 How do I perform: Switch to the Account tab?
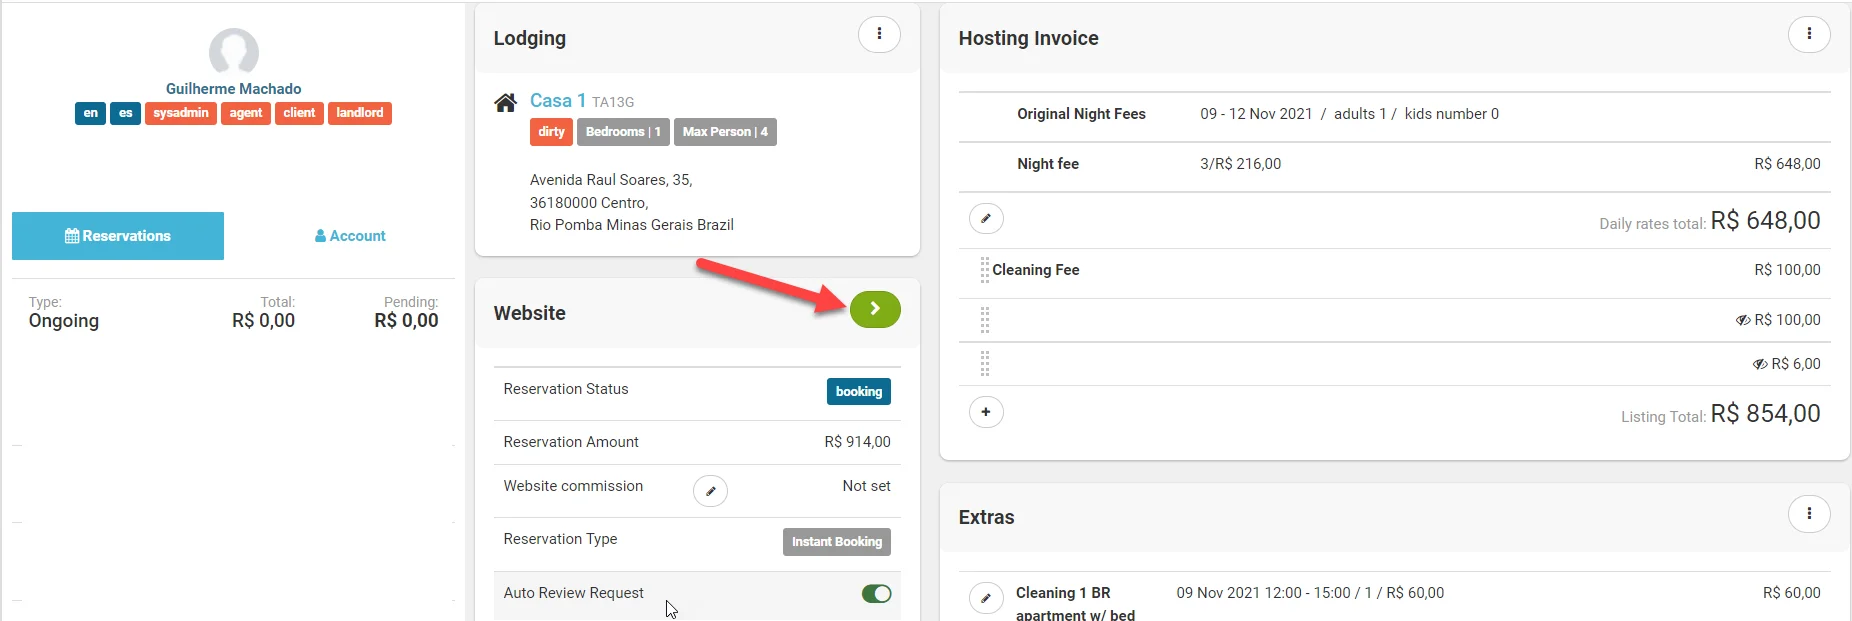[350, 236]
